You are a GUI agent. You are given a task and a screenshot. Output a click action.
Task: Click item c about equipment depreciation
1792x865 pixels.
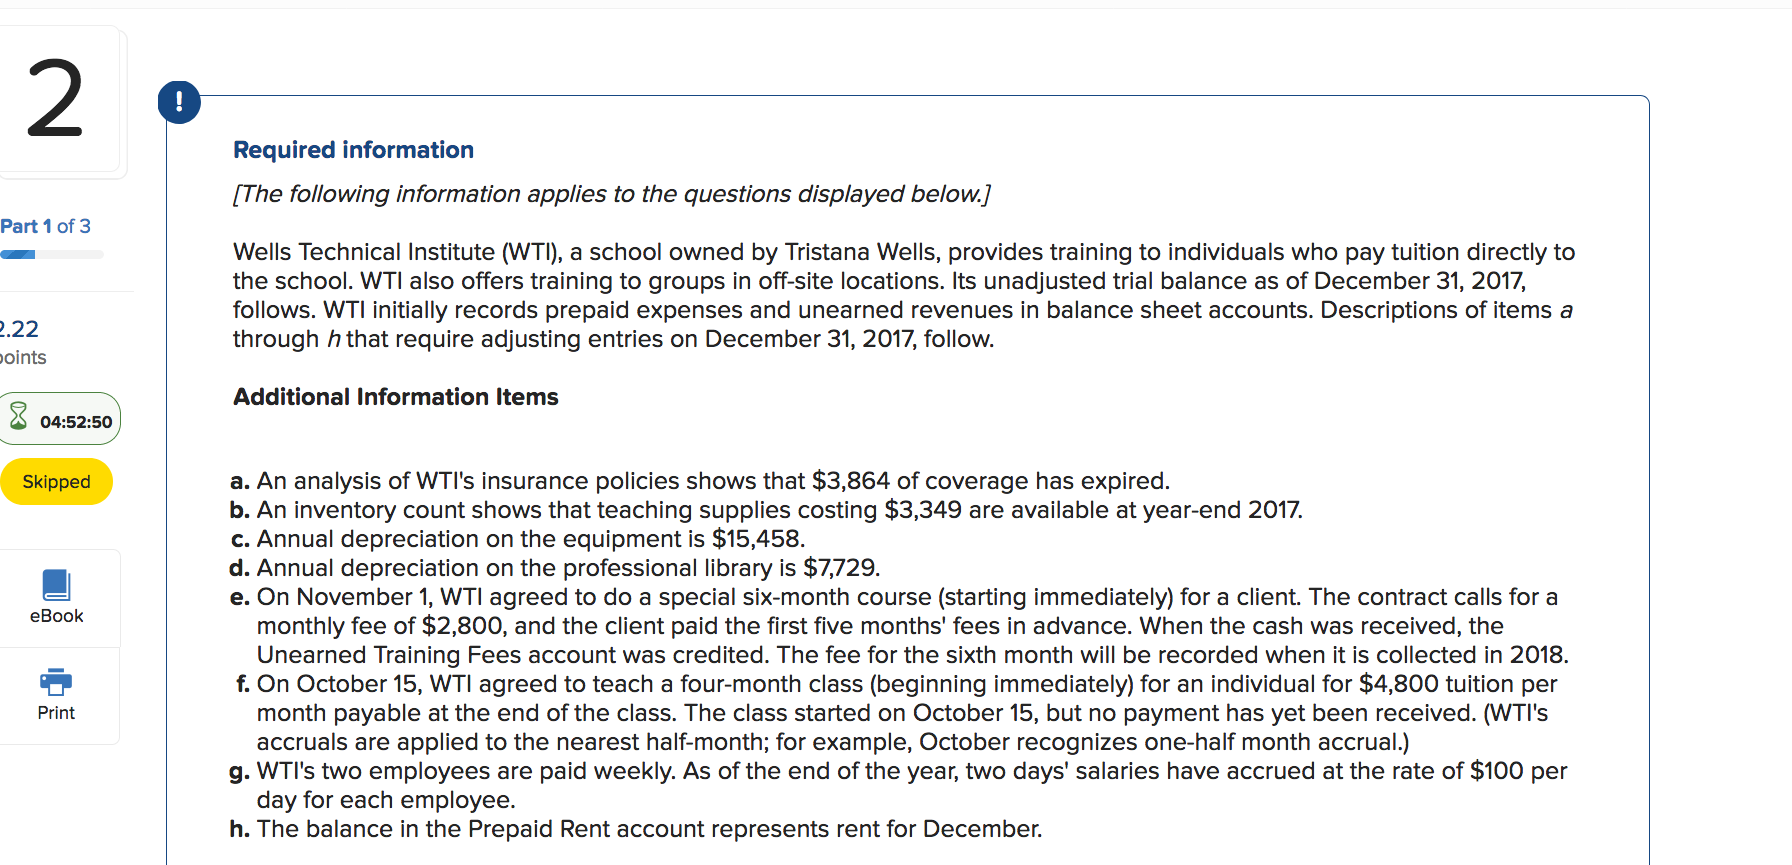(517, 539)
